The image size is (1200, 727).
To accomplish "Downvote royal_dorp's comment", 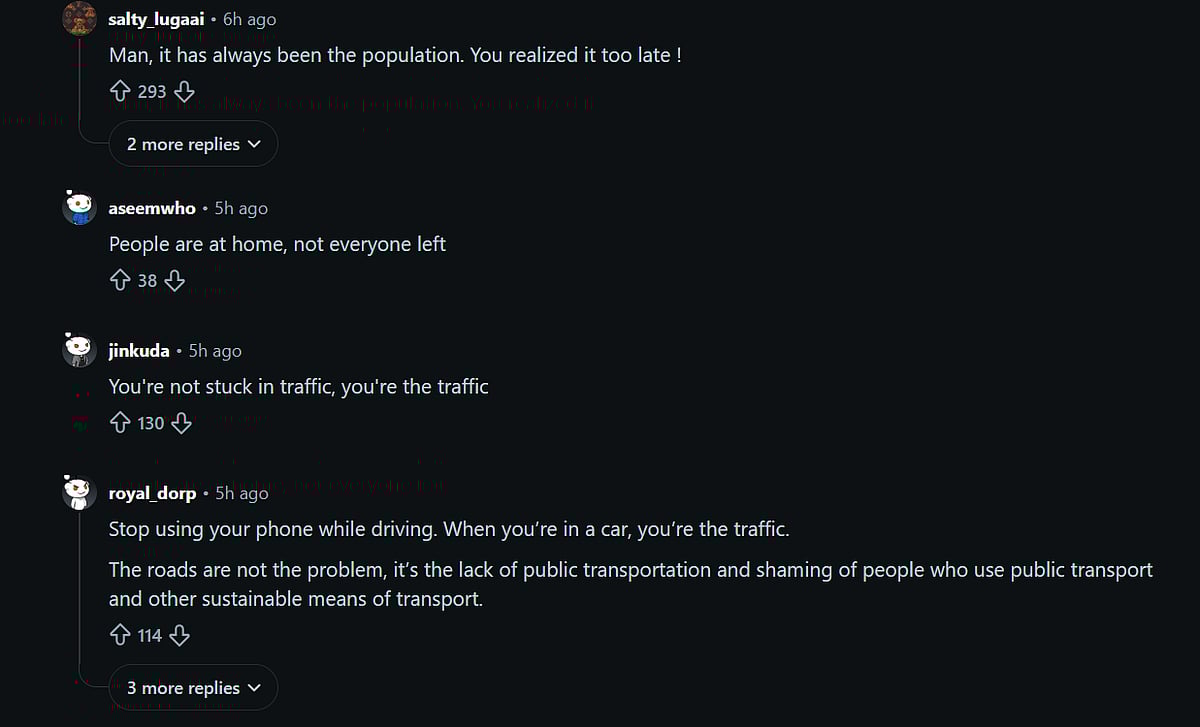I will (x=180, y=635).
